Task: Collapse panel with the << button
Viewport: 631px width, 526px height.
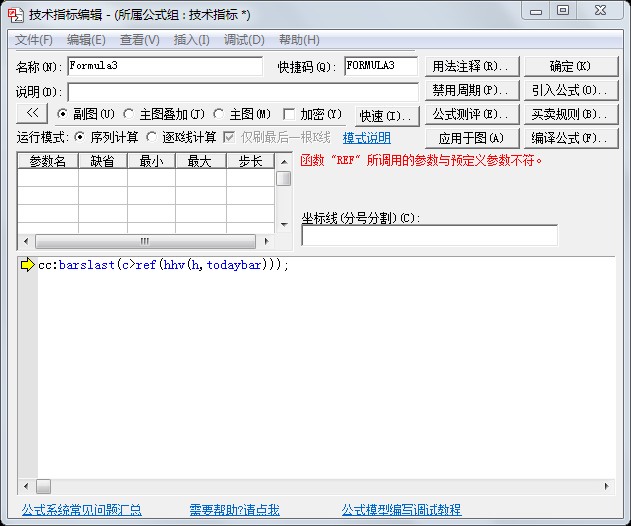Action: point(32,113)
